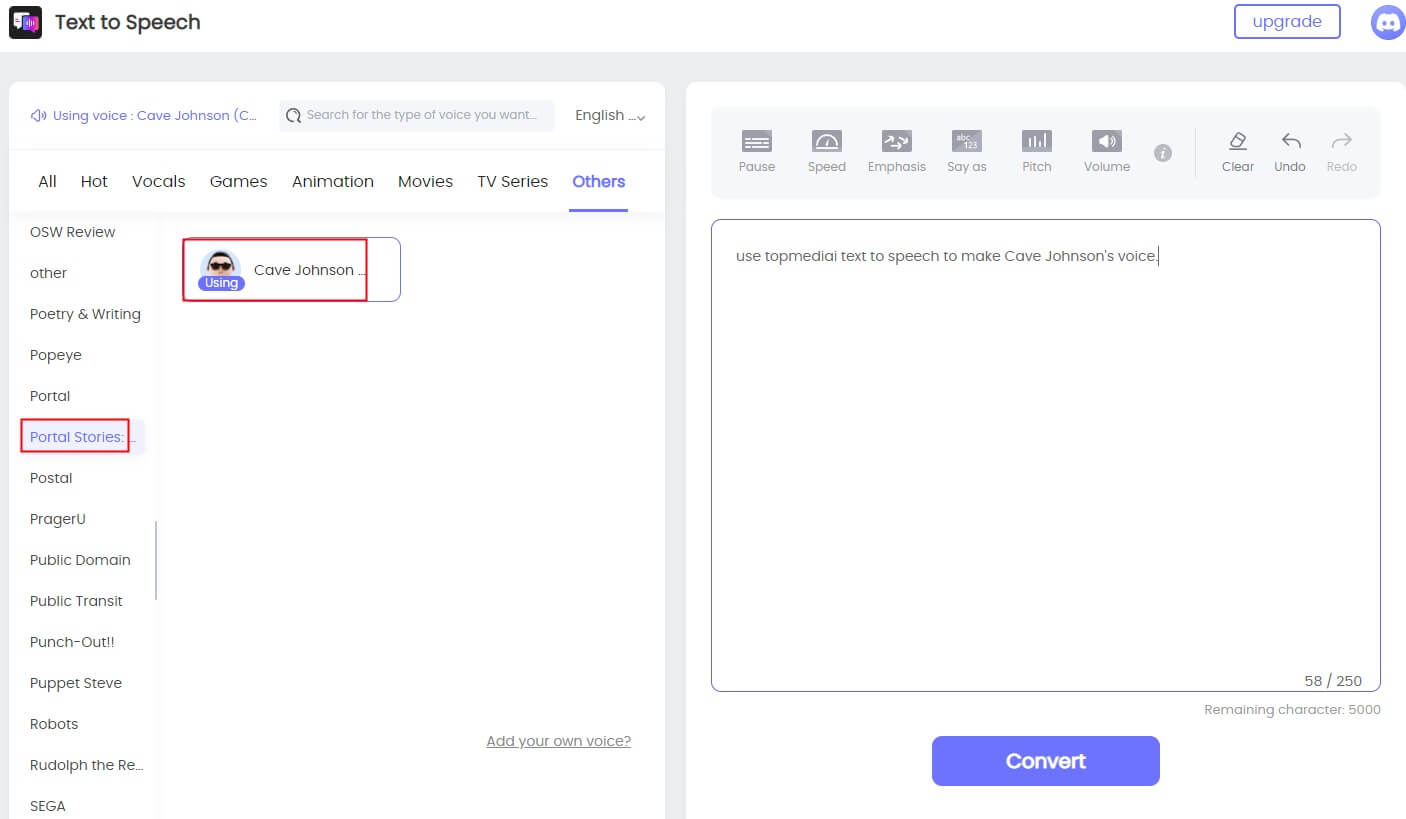Switch to the TV Series tab
The image size is (1406, 819).
512,181
